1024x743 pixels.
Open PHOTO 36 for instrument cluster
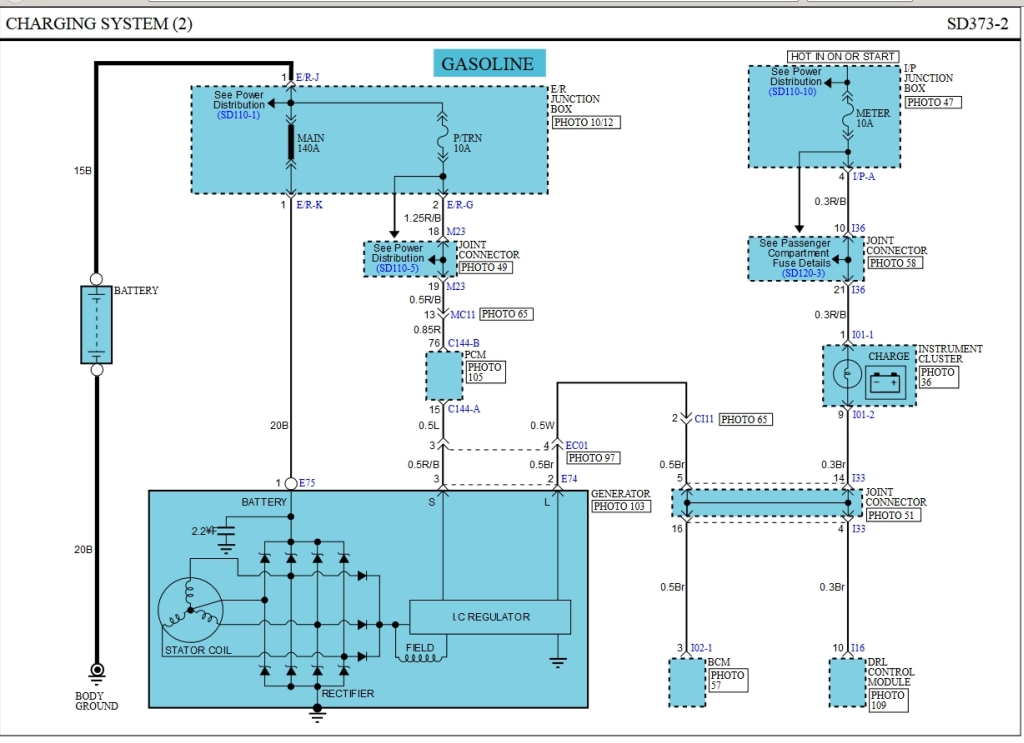pos(938,377)
